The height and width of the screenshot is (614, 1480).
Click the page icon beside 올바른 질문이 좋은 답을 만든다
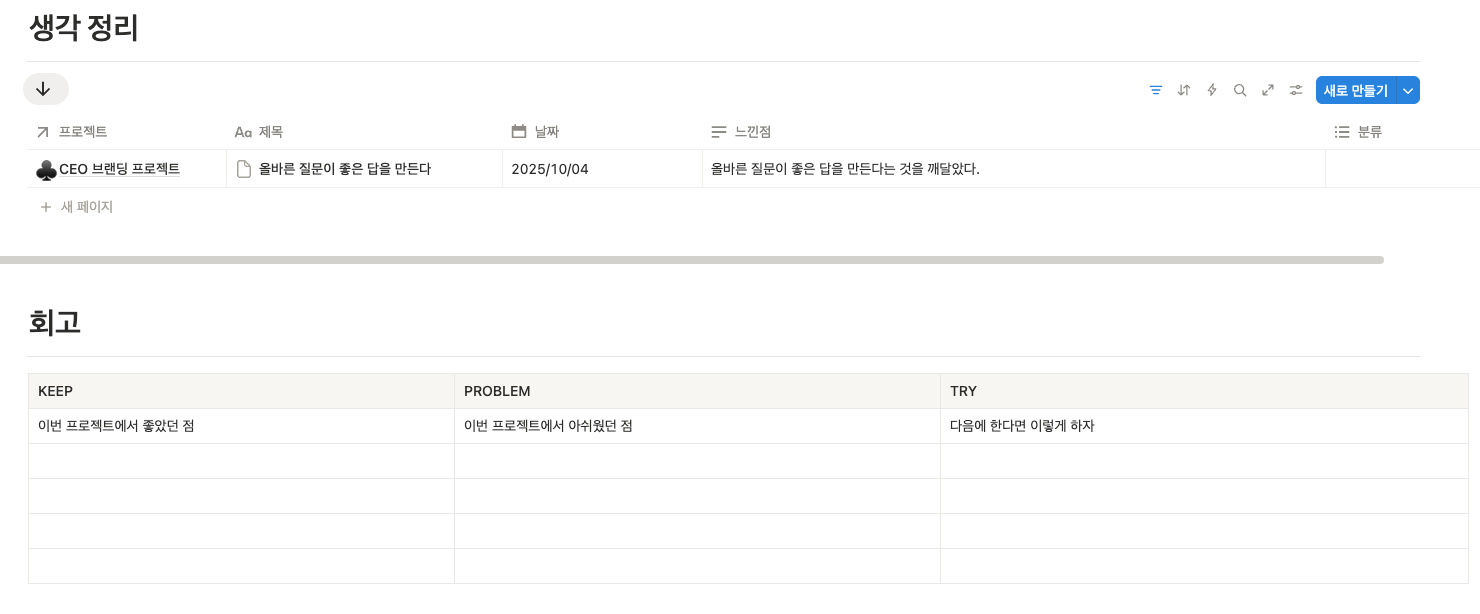click(243, 168)
